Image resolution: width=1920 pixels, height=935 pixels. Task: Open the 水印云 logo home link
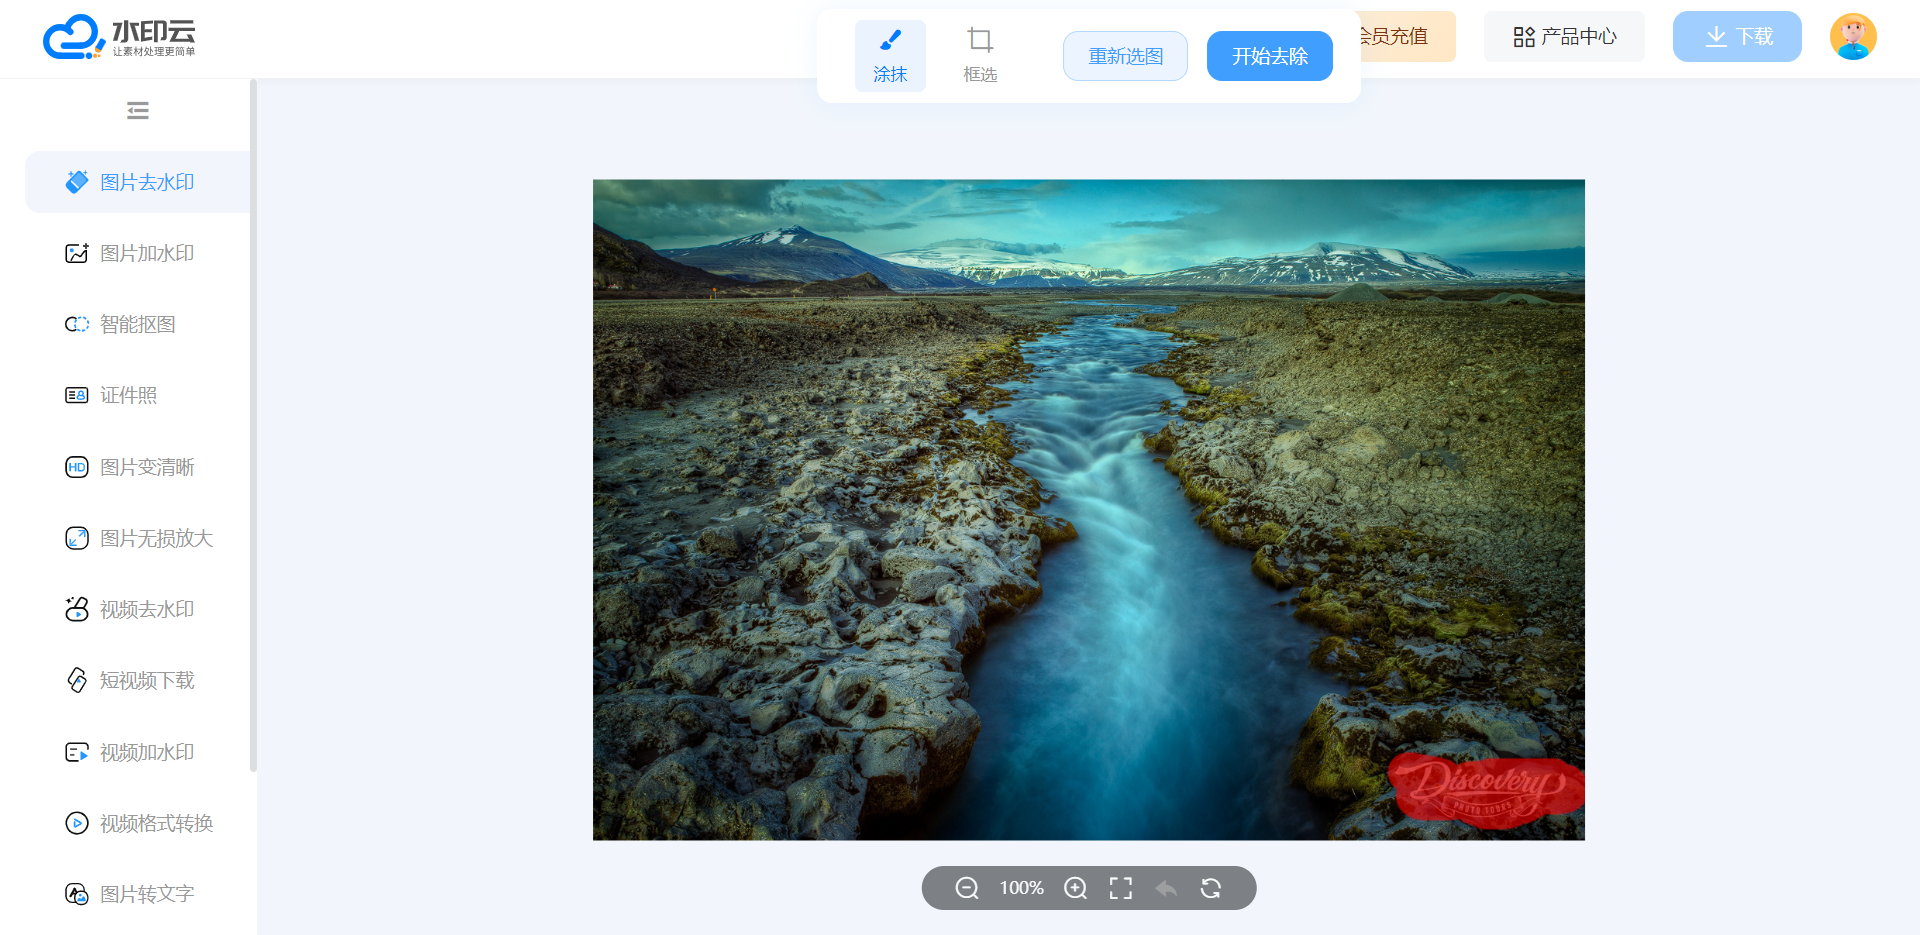point(119,37)
